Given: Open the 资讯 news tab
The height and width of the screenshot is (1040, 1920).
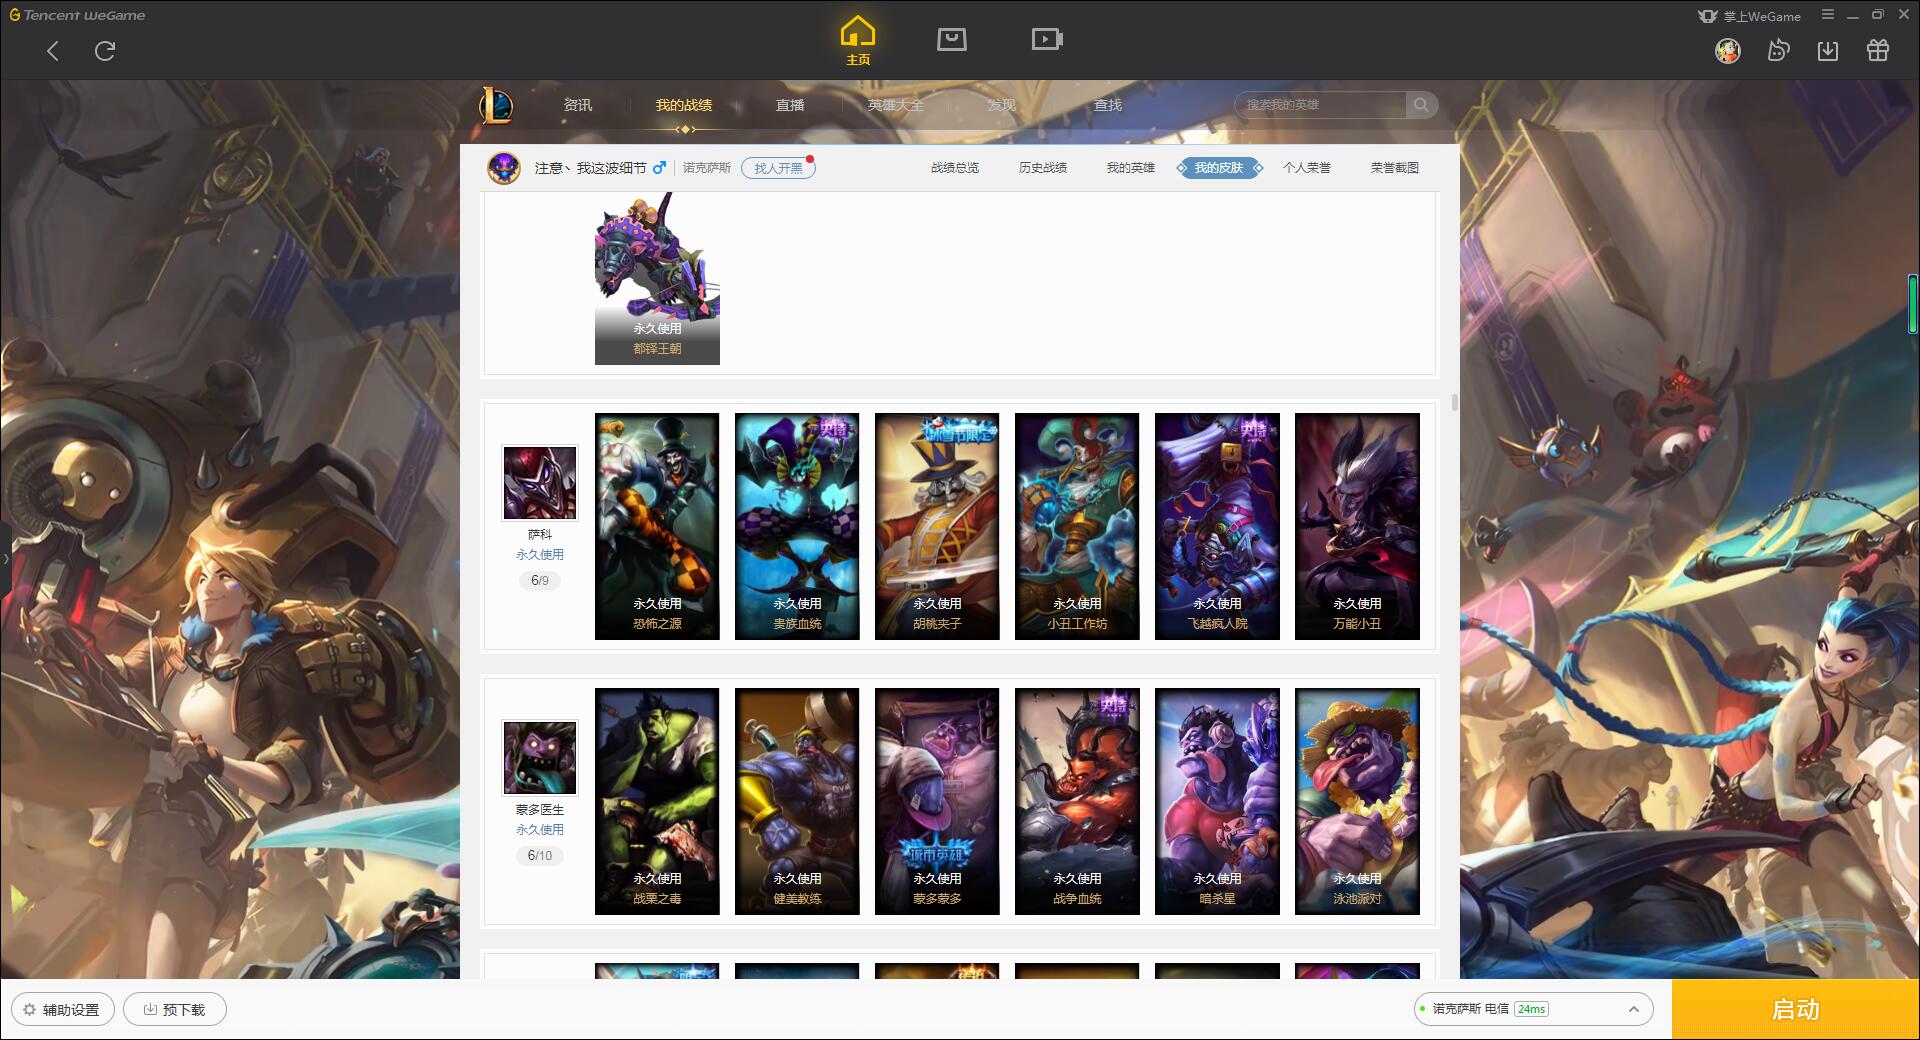Looking at the screenshot, I should 578,105.
